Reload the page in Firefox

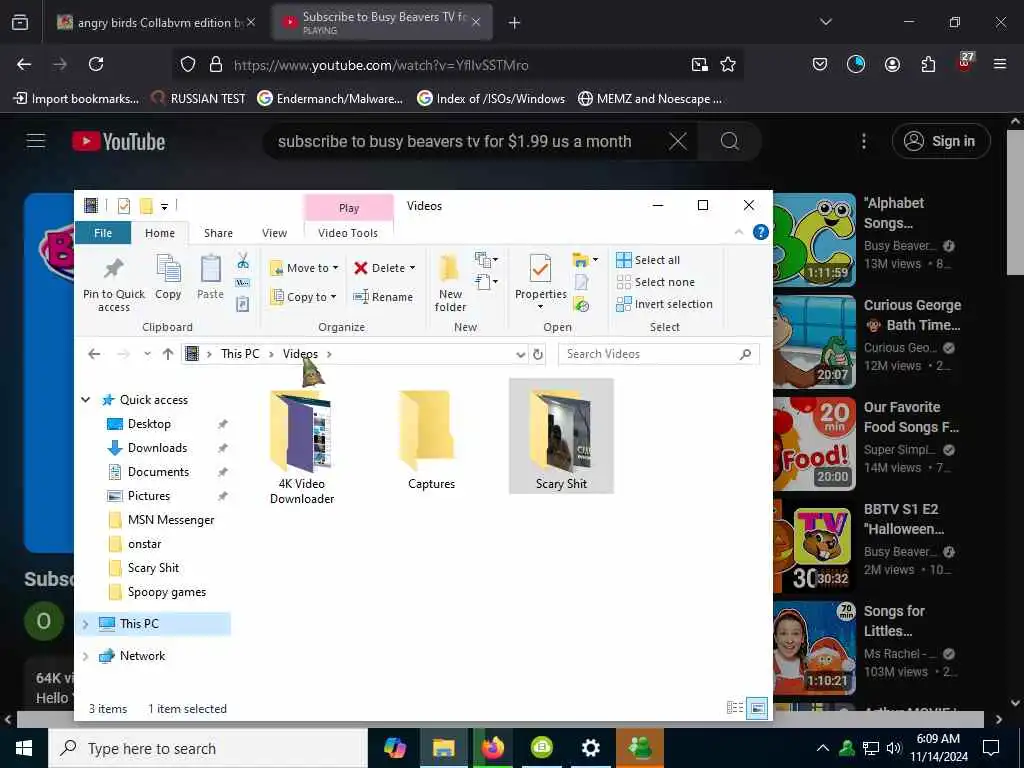click(96, 64)
